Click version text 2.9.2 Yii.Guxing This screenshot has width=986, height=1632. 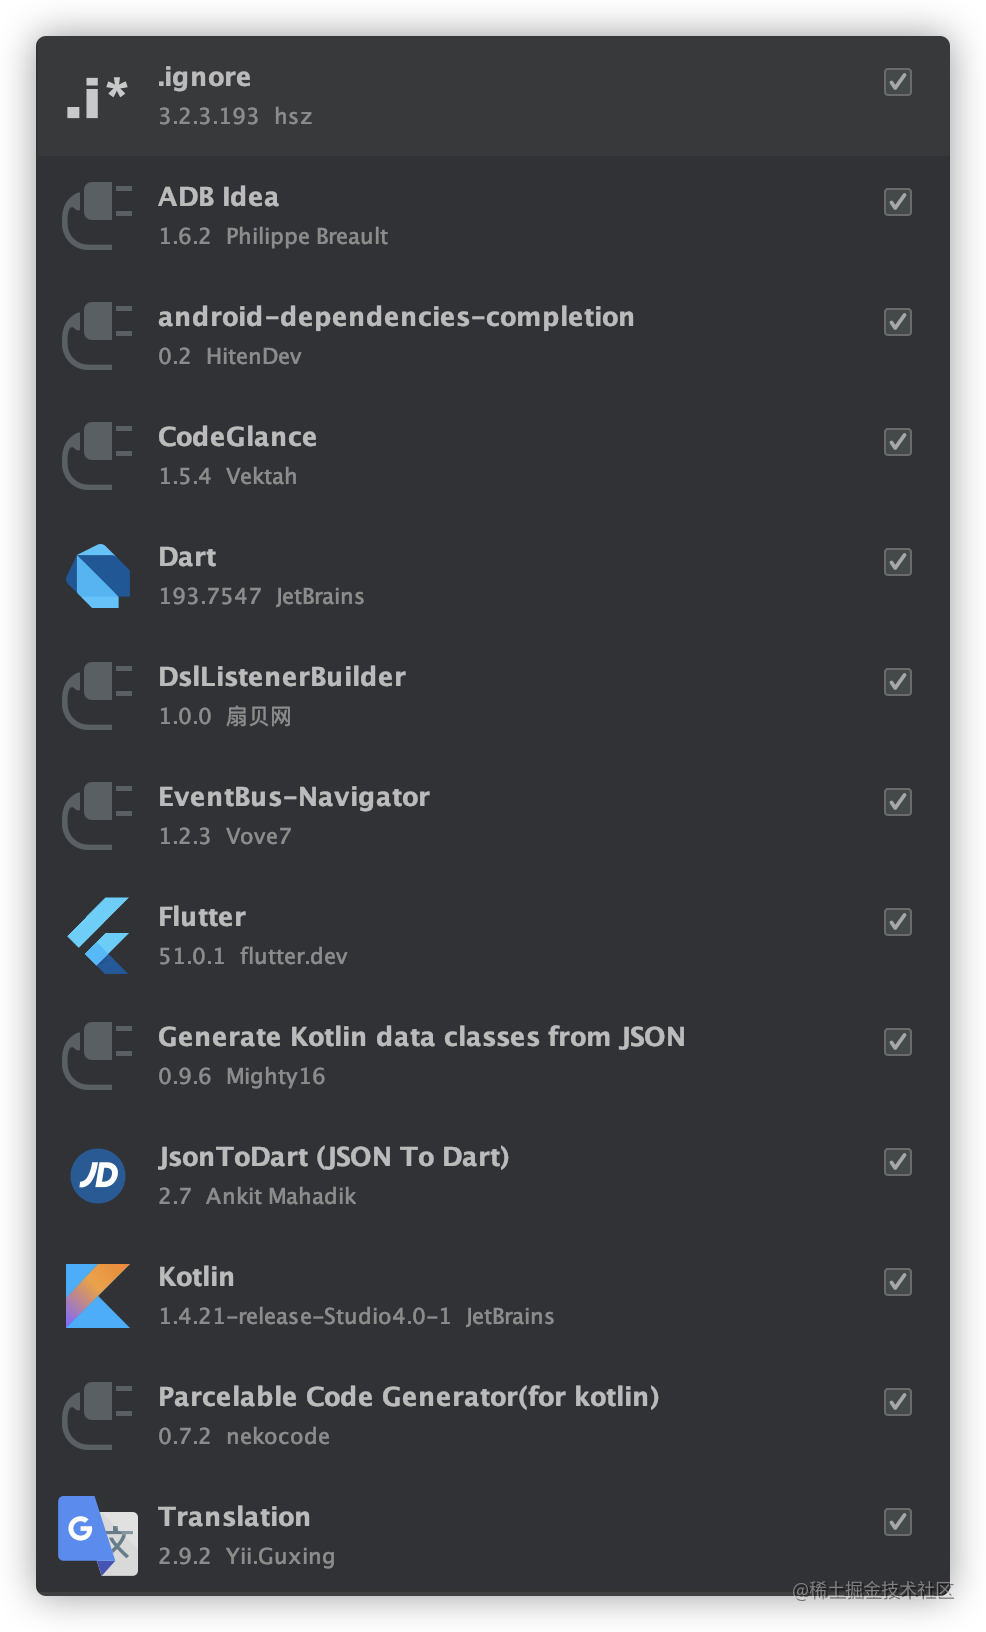coord(247,1557)
